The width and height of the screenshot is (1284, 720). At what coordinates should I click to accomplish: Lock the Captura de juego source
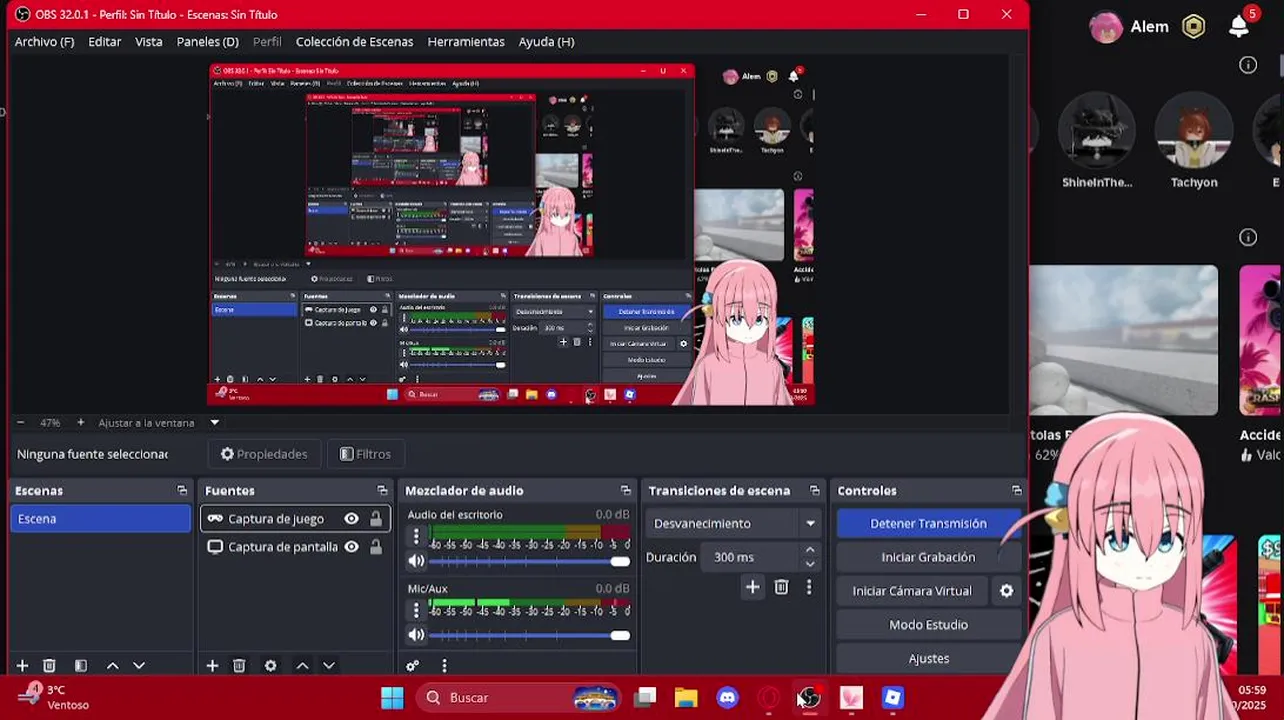376,519
